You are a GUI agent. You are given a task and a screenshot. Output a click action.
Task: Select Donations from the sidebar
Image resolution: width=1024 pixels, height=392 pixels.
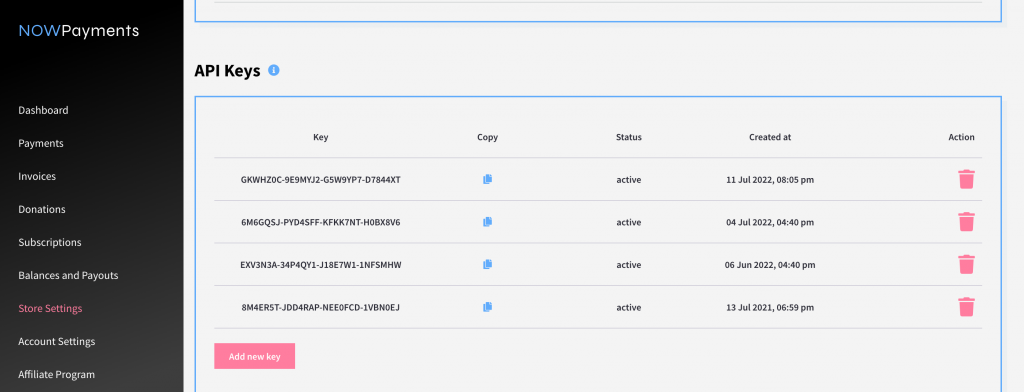coord(42,209)
